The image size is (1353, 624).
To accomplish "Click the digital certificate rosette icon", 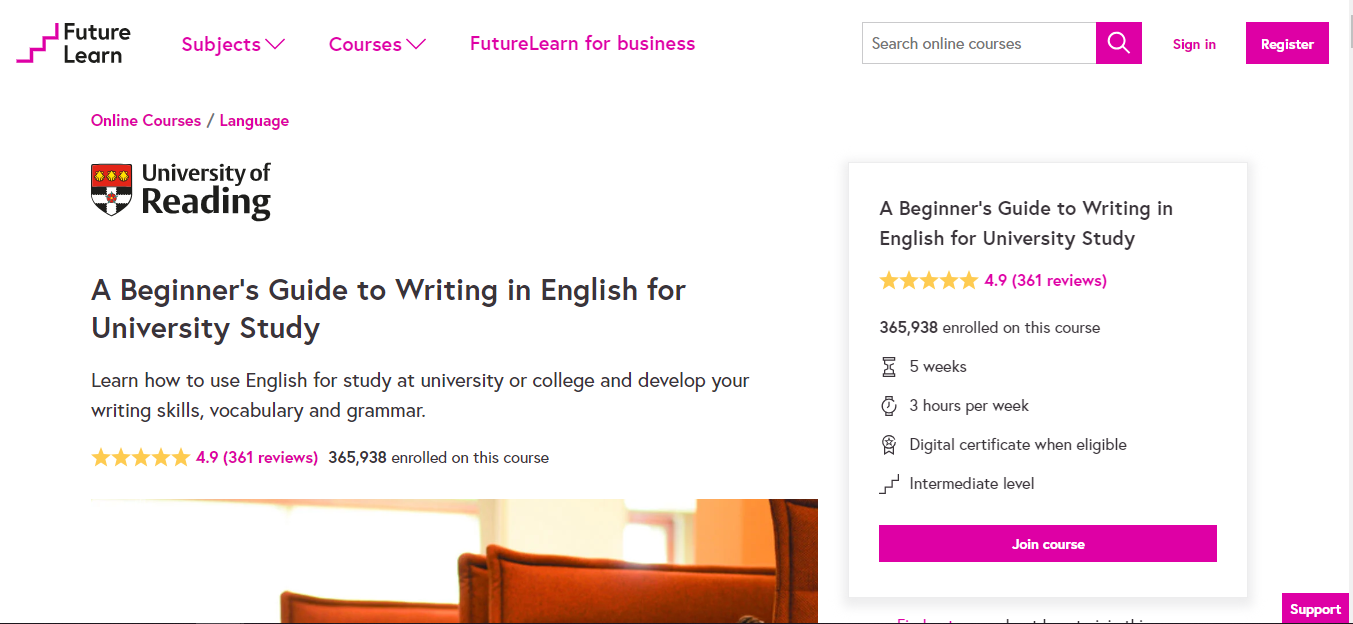I will pyautogui.click(x=888, y=444).
